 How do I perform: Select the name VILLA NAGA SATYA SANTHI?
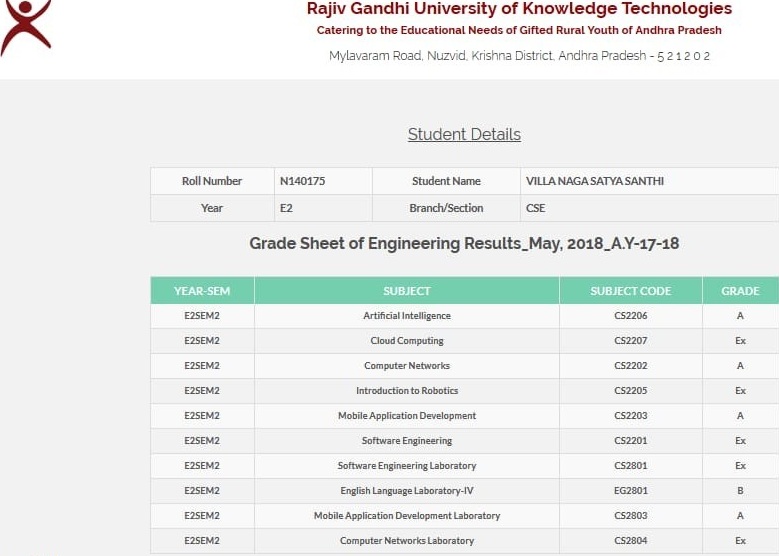click(595, 181)
